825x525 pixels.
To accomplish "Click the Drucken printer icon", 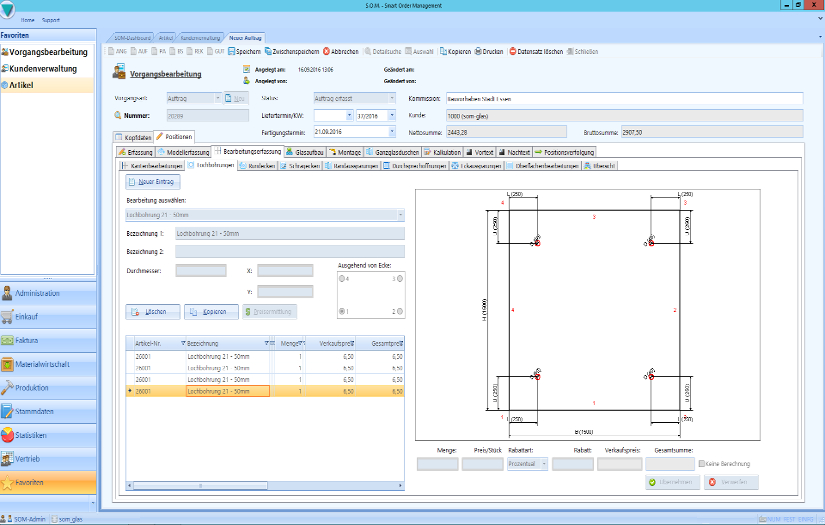I will 478,51.
